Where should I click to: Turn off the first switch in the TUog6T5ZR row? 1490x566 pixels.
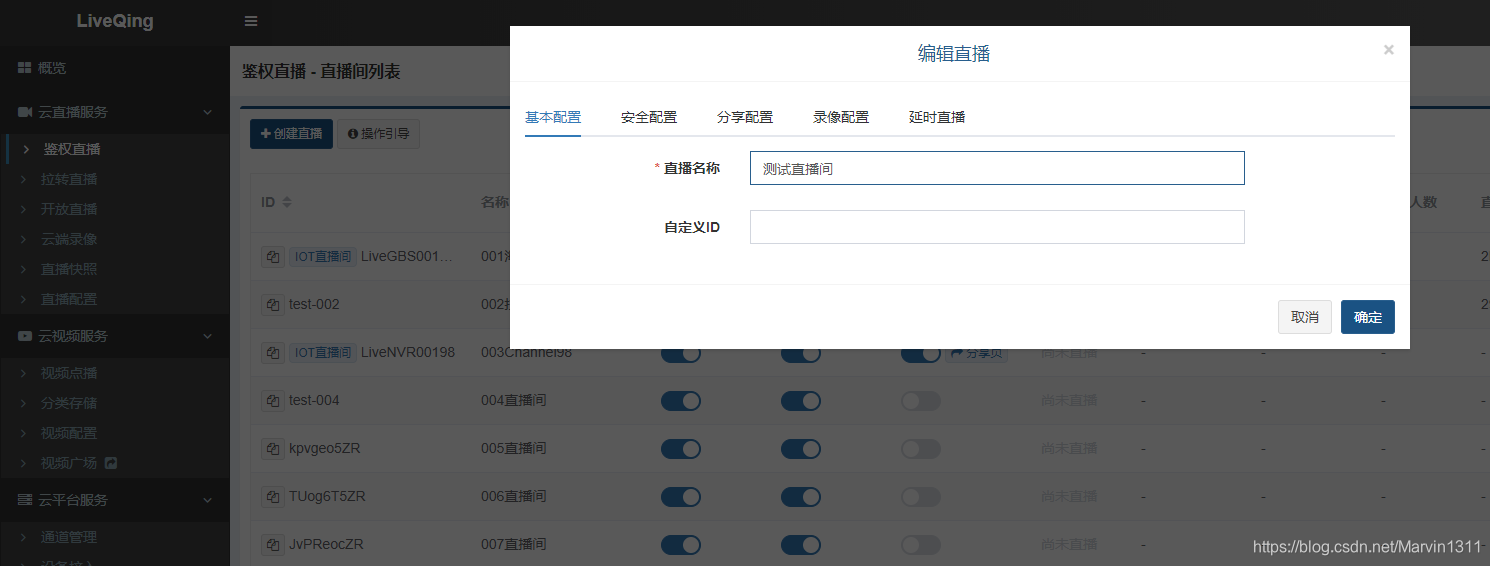pos(681,496)
